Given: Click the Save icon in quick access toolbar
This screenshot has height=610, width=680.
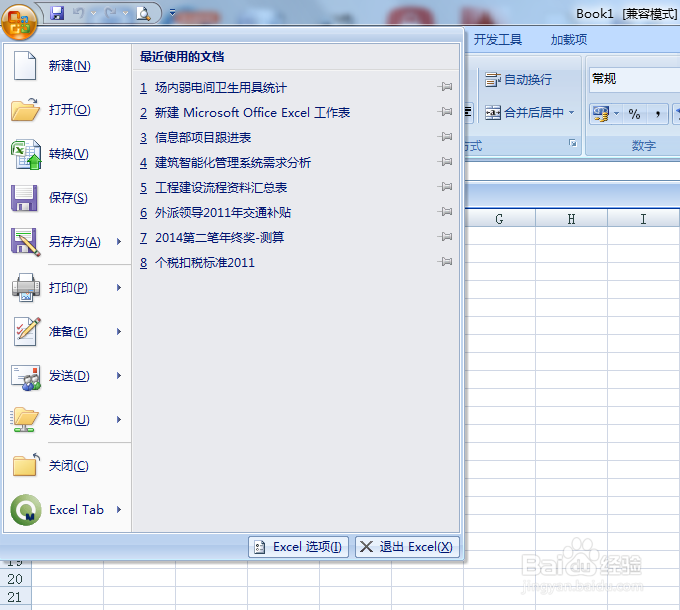Looking at the screenshot, I should (x=57, y=13).
